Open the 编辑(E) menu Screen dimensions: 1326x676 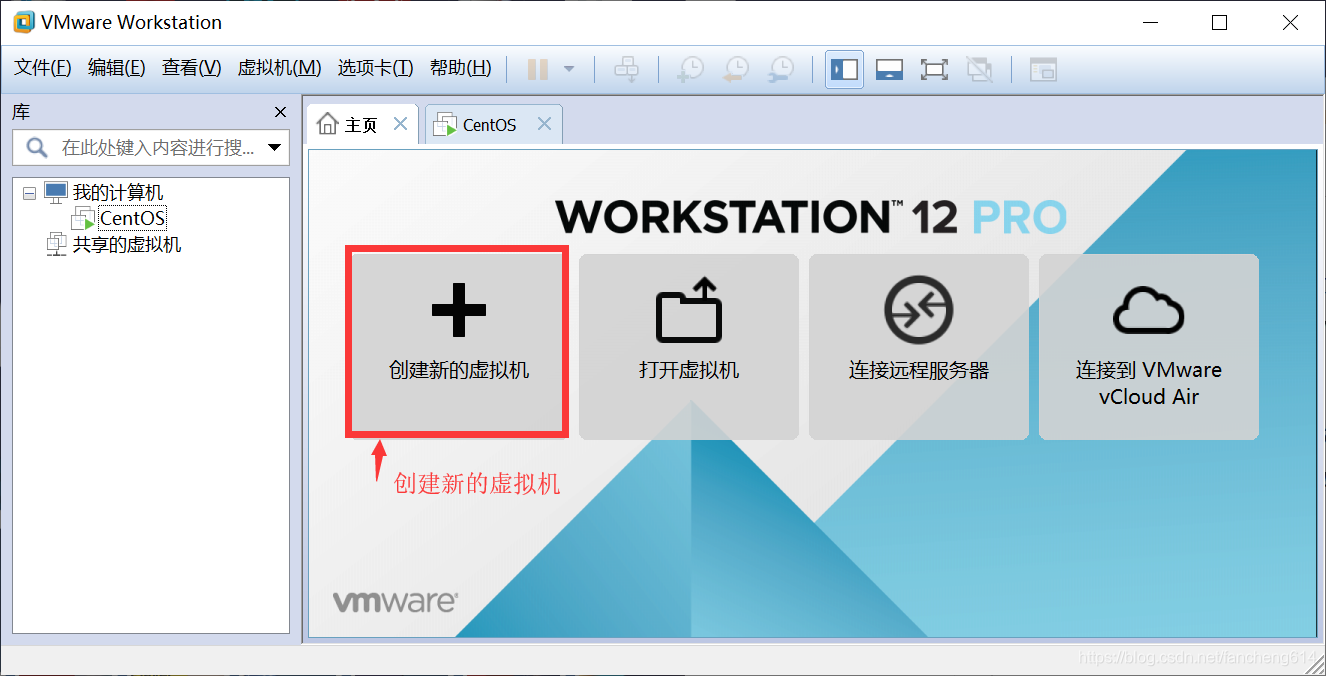click(117, 68)
